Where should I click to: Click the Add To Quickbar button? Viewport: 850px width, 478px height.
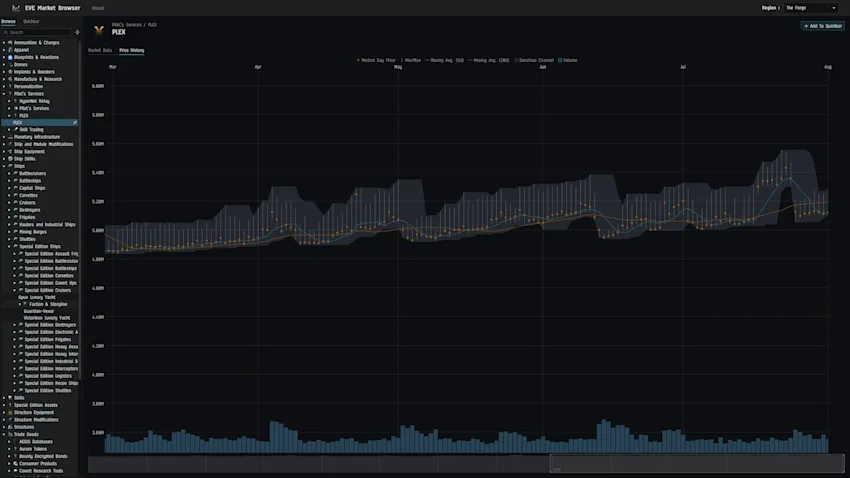822,26
